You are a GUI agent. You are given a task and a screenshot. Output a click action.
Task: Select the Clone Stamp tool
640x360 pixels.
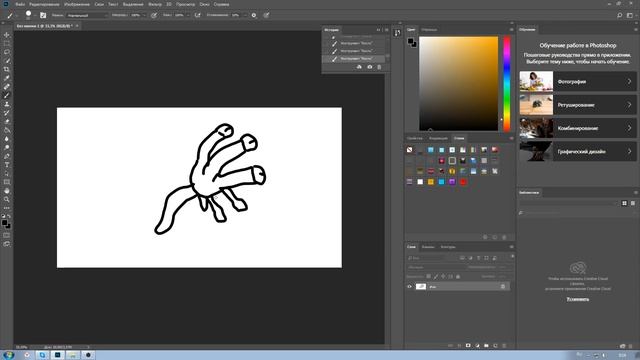(x=7, y=104)
